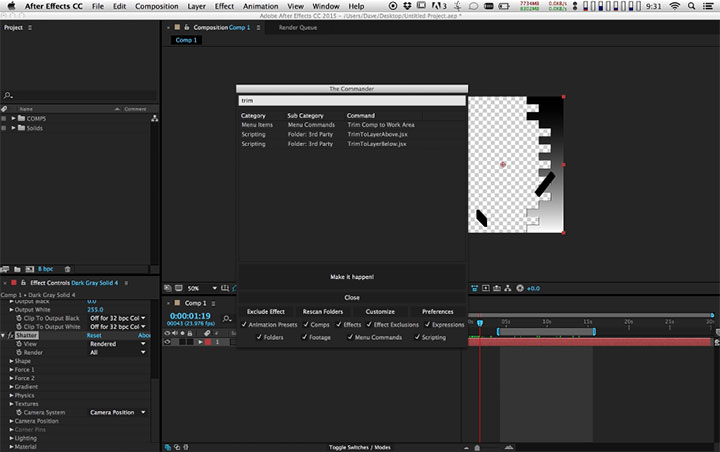This screenshot has width=720, height=452.
Task: Toggle the Camera System stopwatch
Action: pos(19,412)
